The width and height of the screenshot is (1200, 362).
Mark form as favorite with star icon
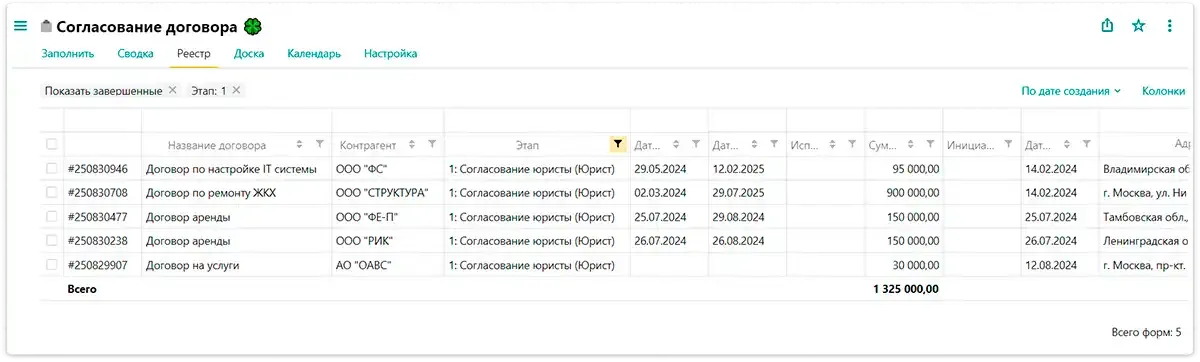[1138, 26]
